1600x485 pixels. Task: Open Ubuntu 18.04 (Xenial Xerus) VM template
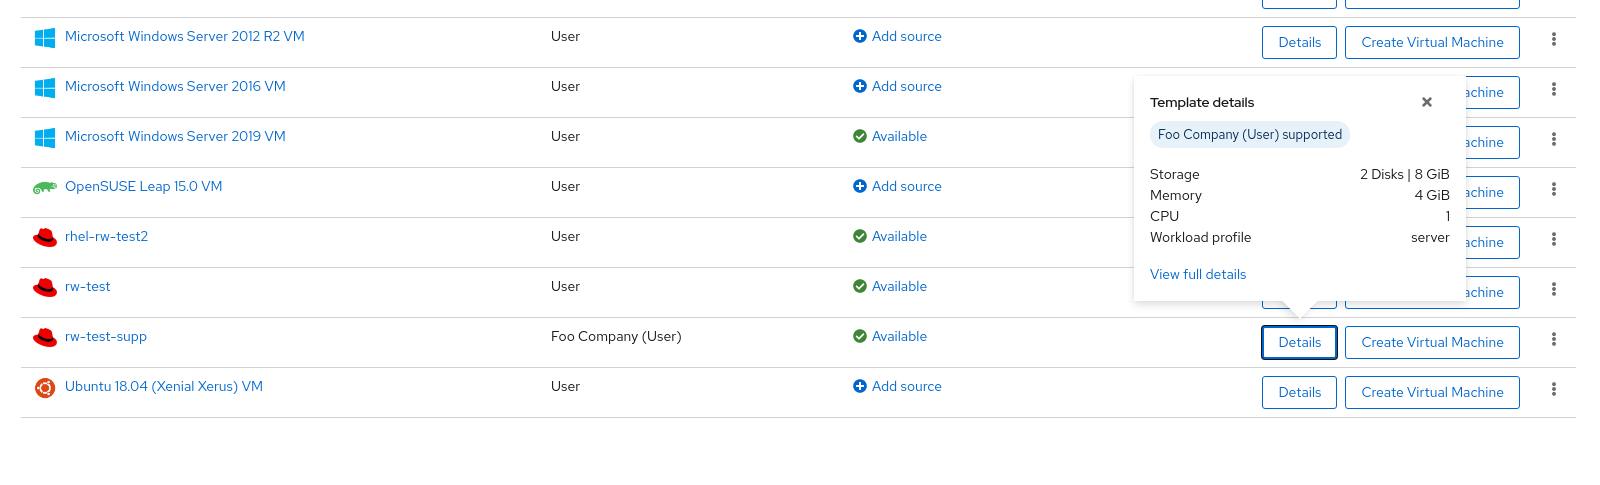point(164,386)
